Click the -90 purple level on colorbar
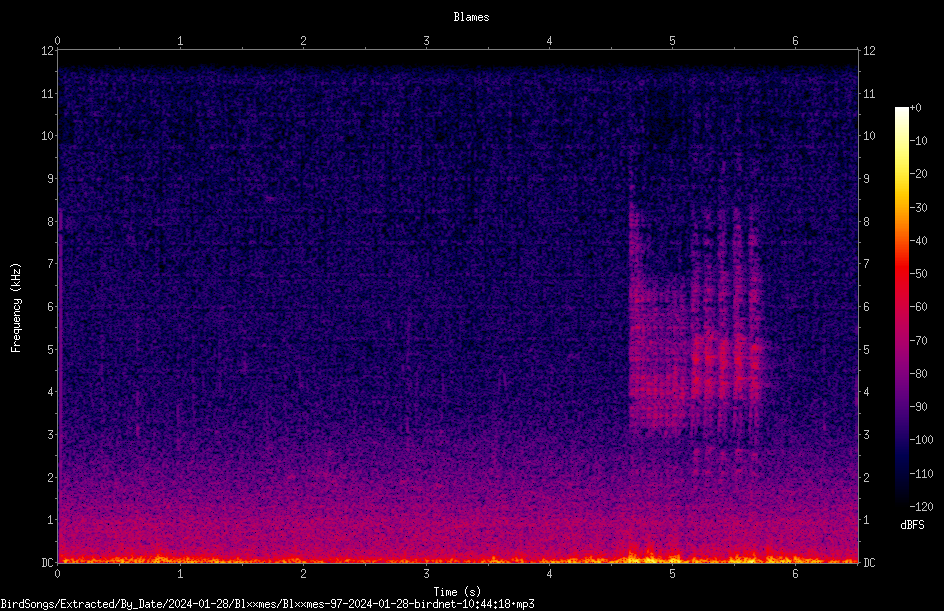 (x=918, y=406)
